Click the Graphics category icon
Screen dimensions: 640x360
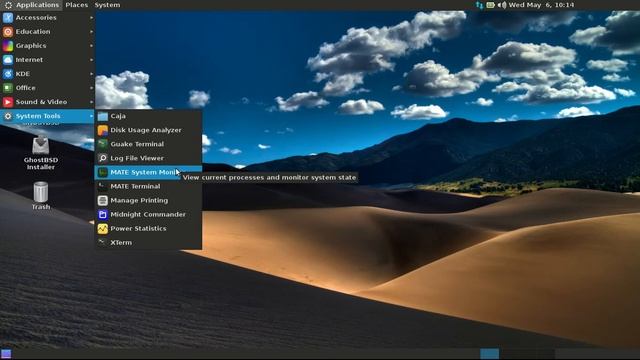[x=8, y=46]
